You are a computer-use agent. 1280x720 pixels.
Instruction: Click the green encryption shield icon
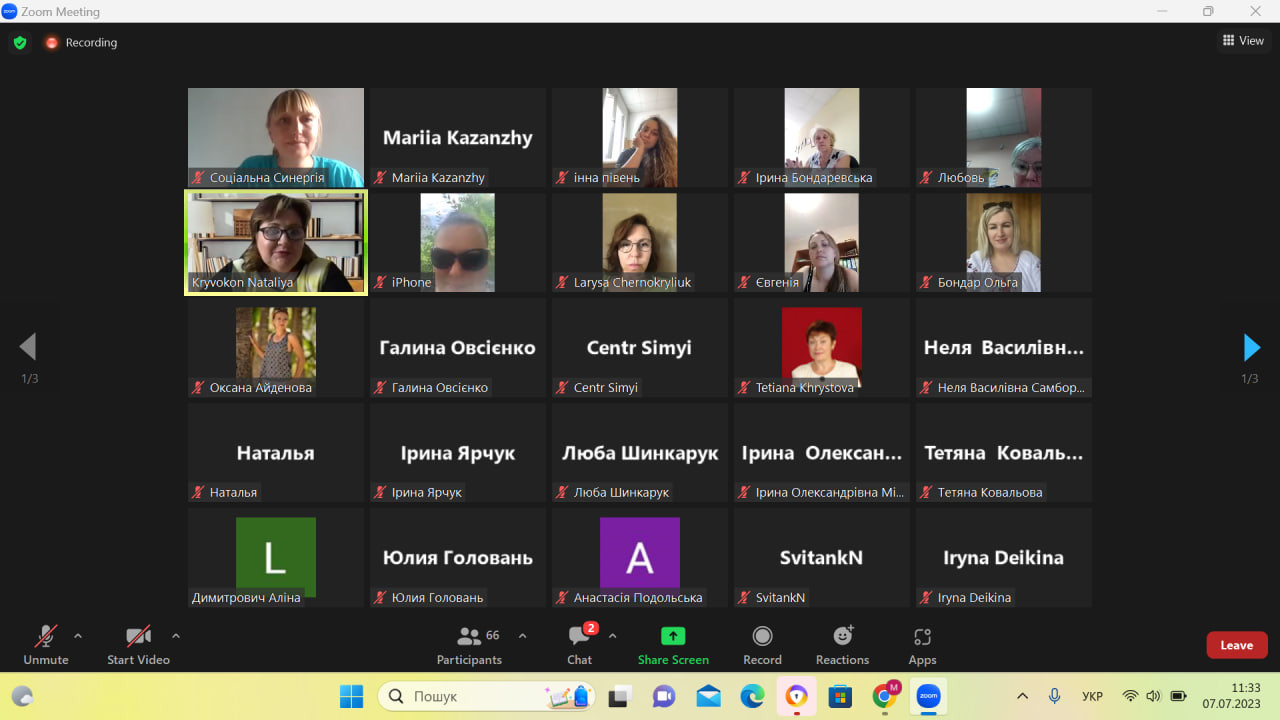[19, 43]
